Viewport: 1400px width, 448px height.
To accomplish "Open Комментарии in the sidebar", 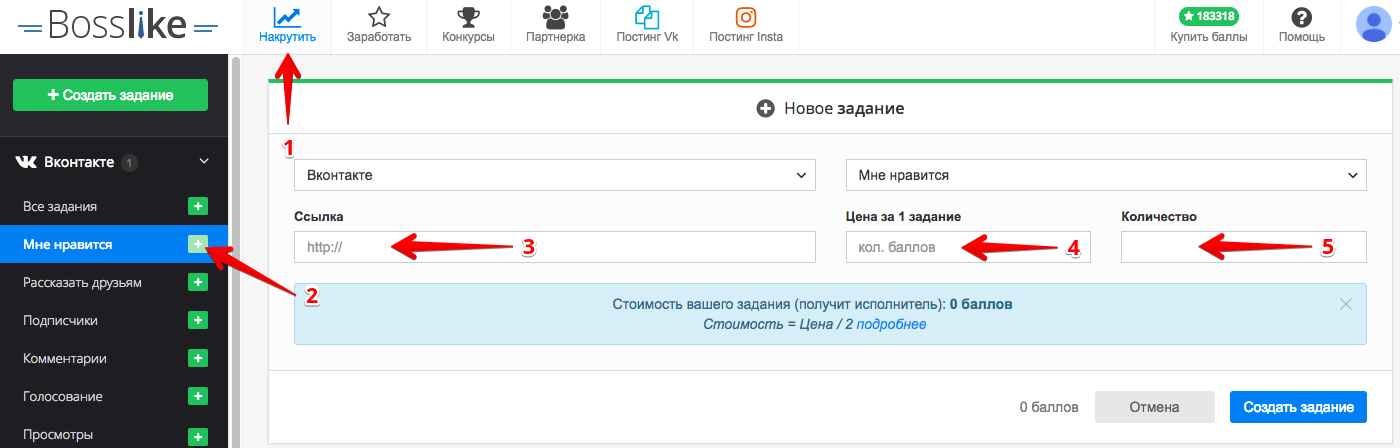I will click(65, 358).
